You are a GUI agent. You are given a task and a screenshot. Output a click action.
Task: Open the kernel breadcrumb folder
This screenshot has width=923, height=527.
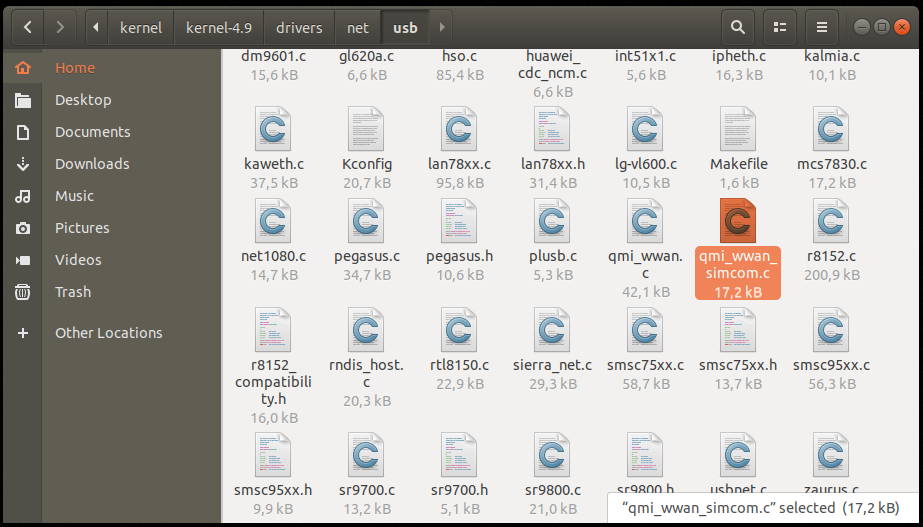pyautogui.click(x=141, y=27)
